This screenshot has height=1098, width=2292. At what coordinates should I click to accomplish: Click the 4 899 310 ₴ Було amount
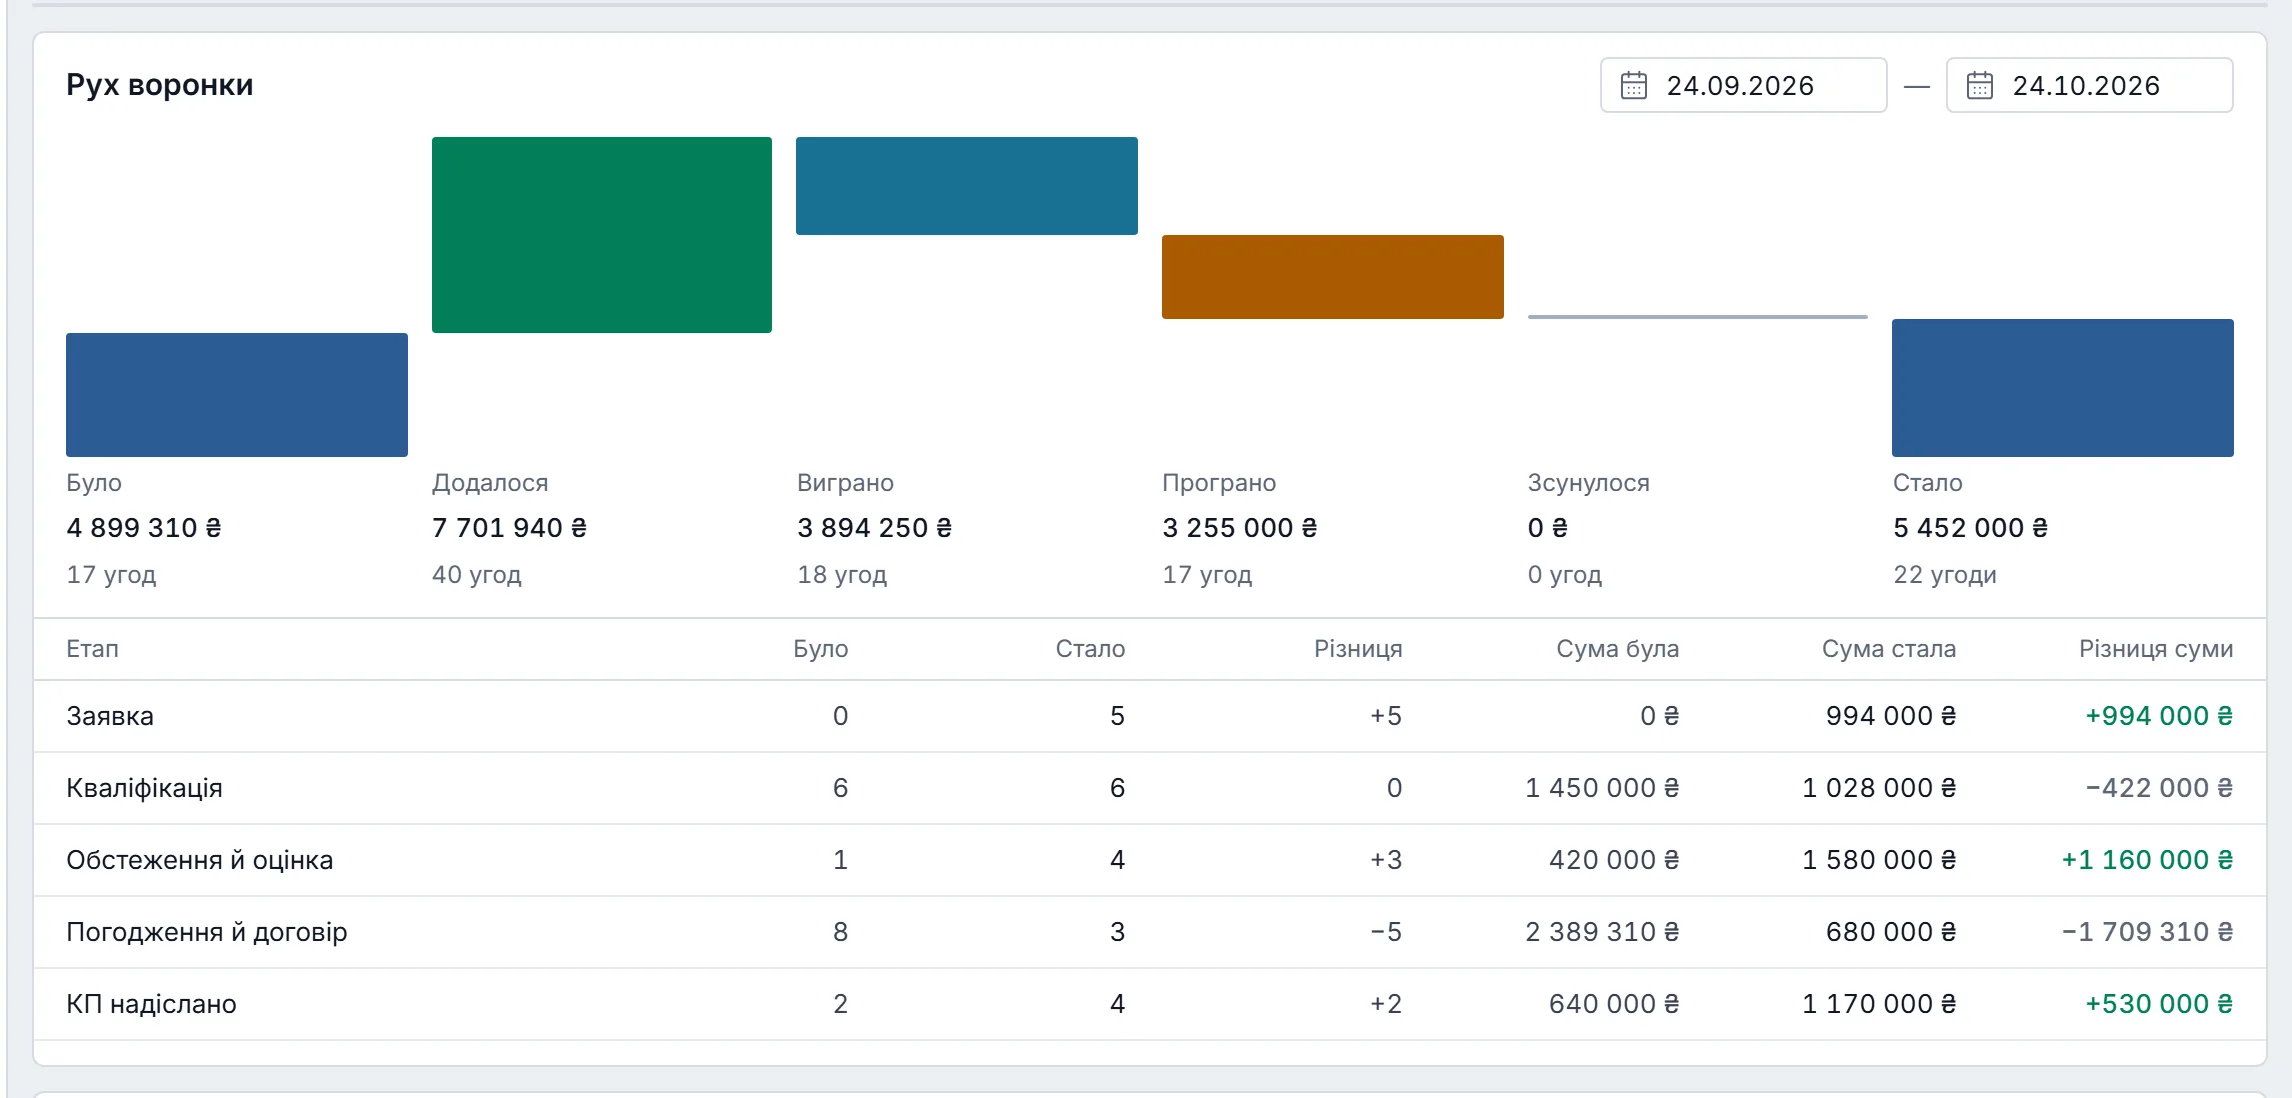pos(144,528)
